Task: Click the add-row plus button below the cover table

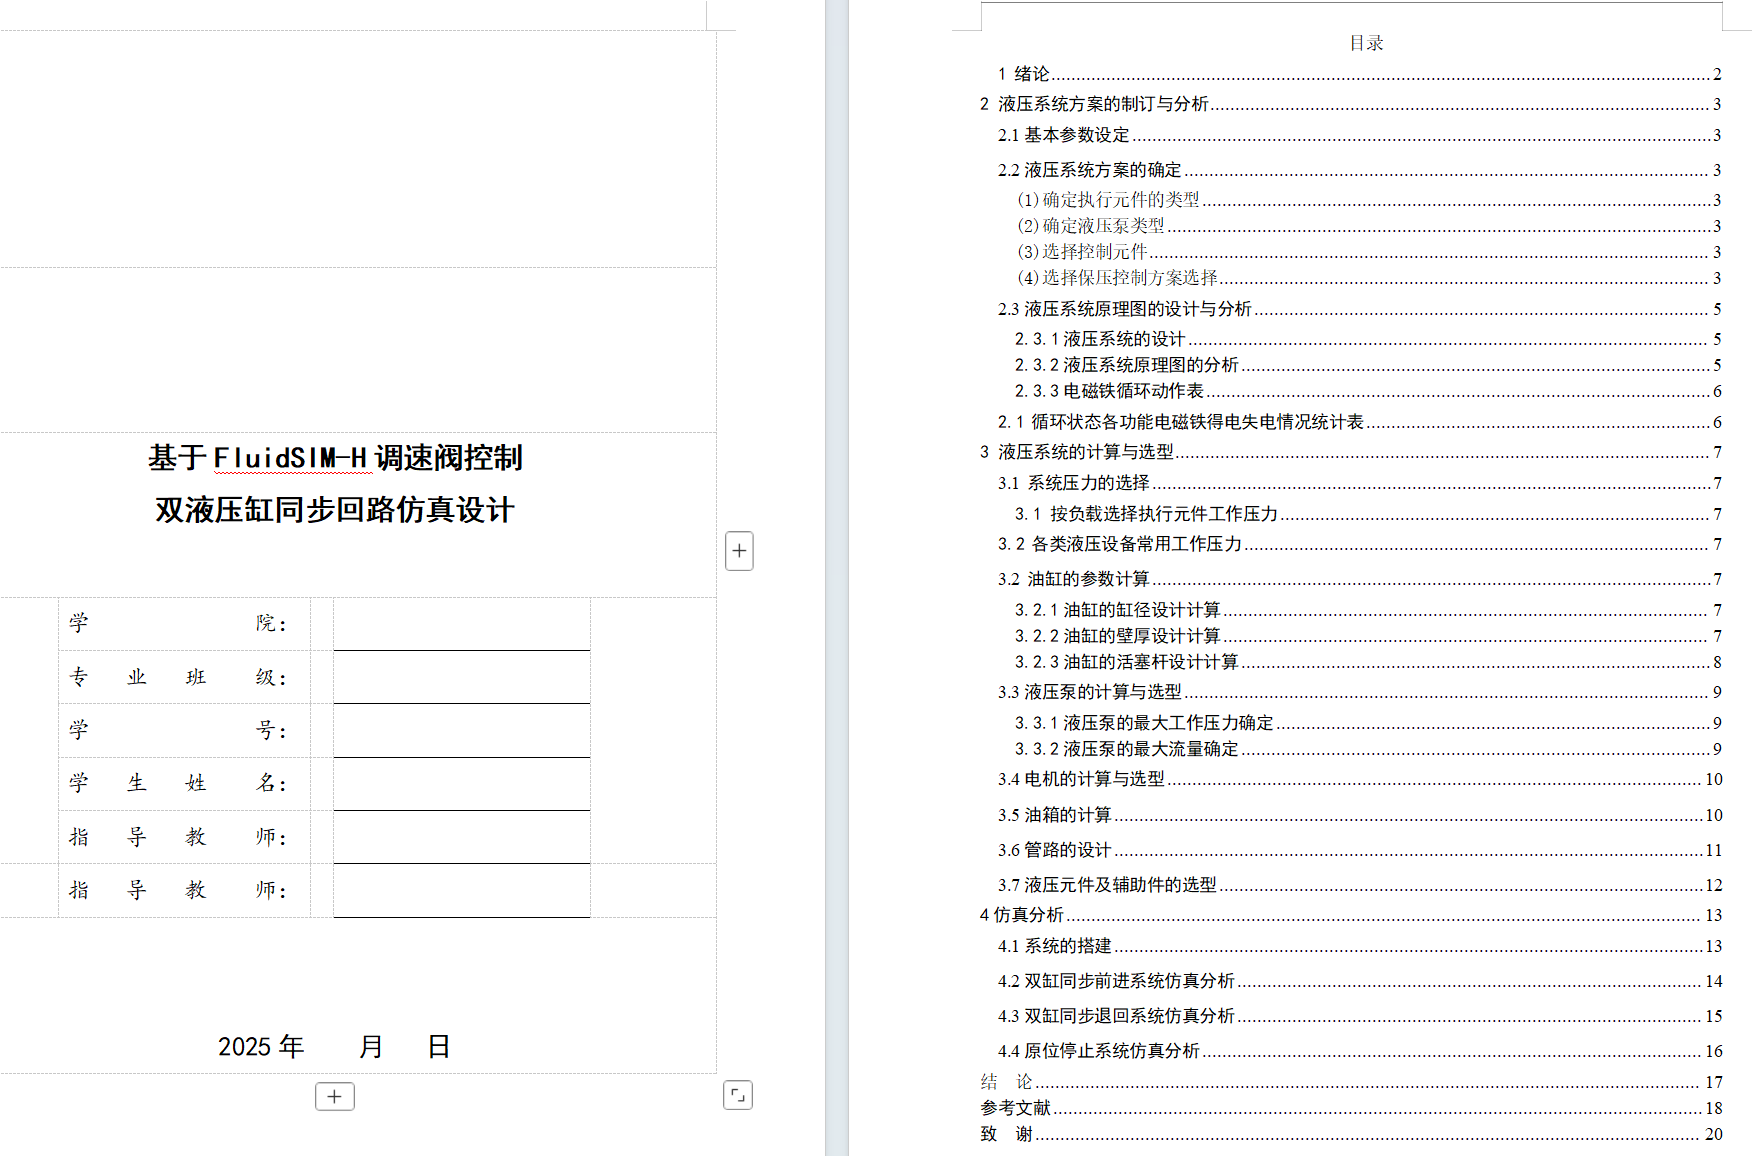Action: (x=335, y=1096)
